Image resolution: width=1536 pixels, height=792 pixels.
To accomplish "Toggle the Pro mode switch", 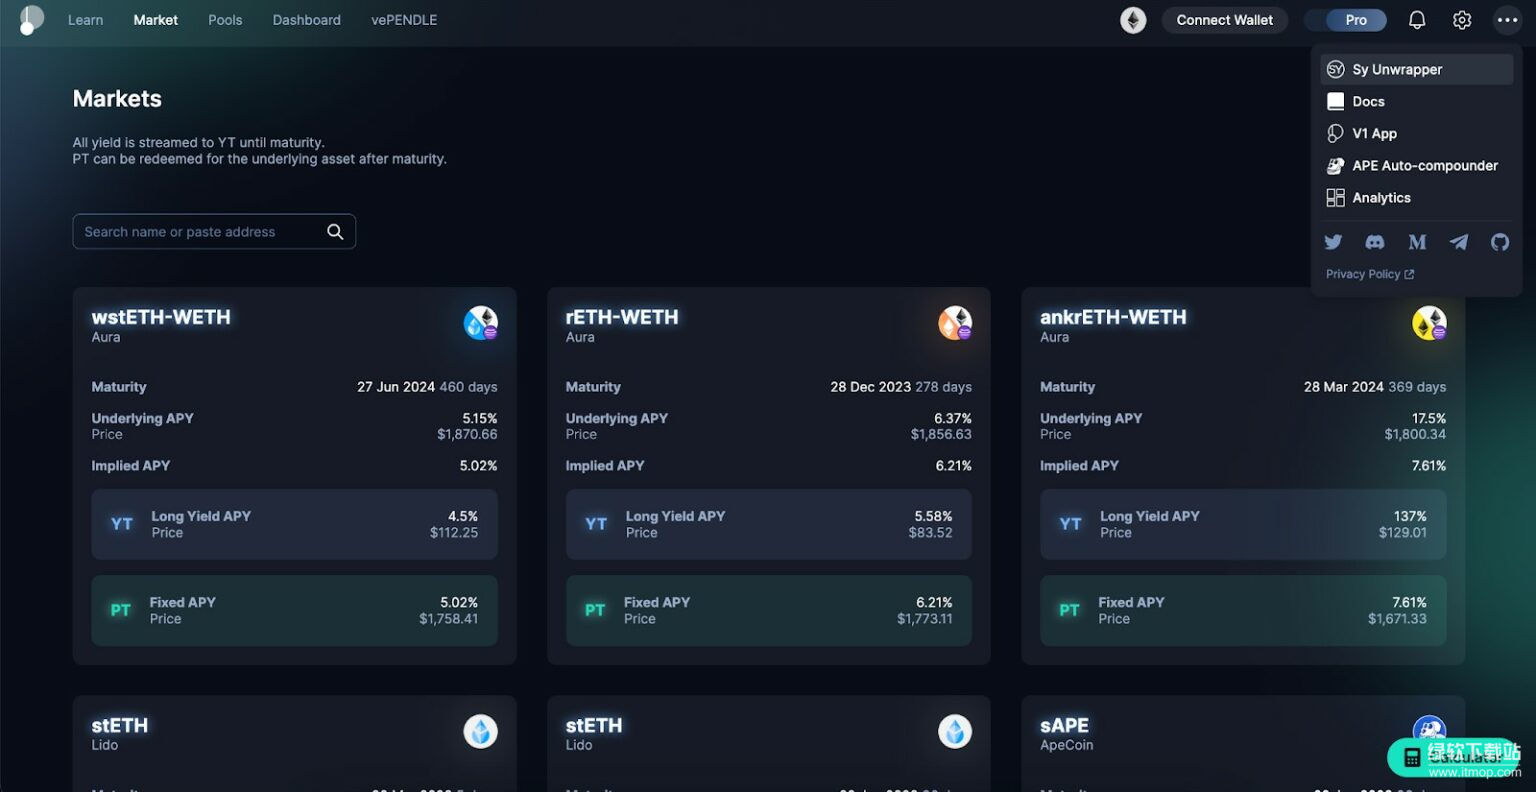I will pos(1346,20).
